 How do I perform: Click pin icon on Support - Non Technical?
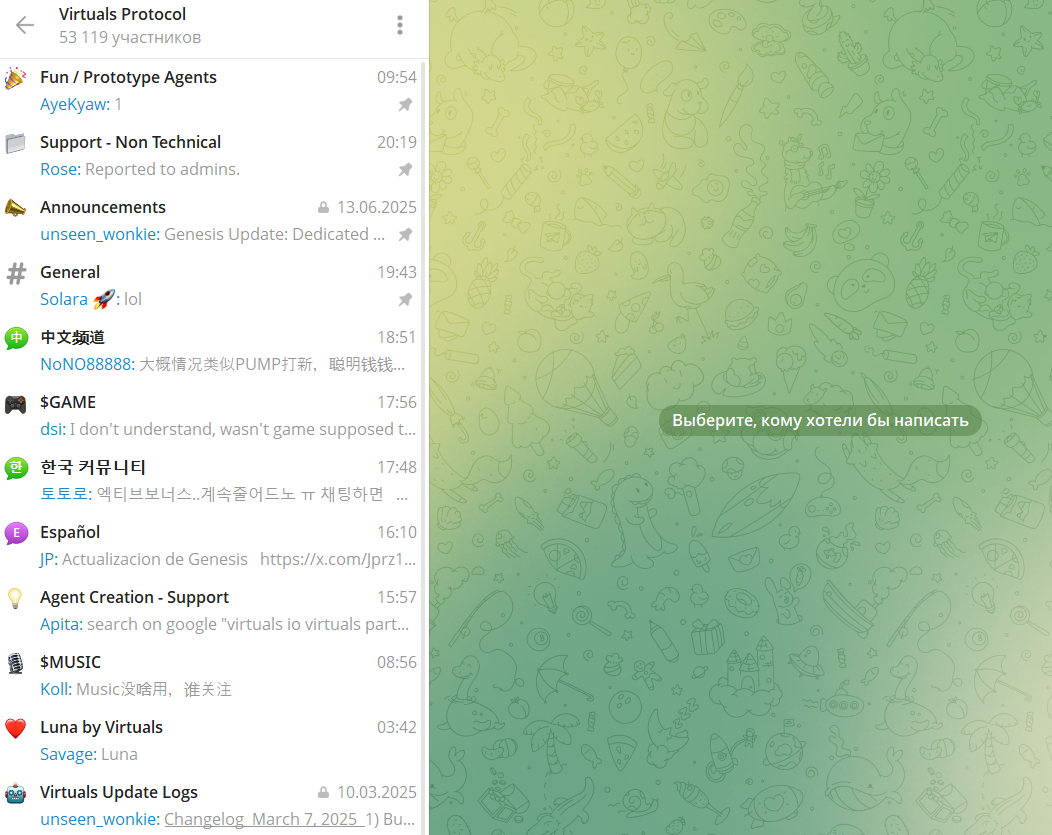(405, 170)
